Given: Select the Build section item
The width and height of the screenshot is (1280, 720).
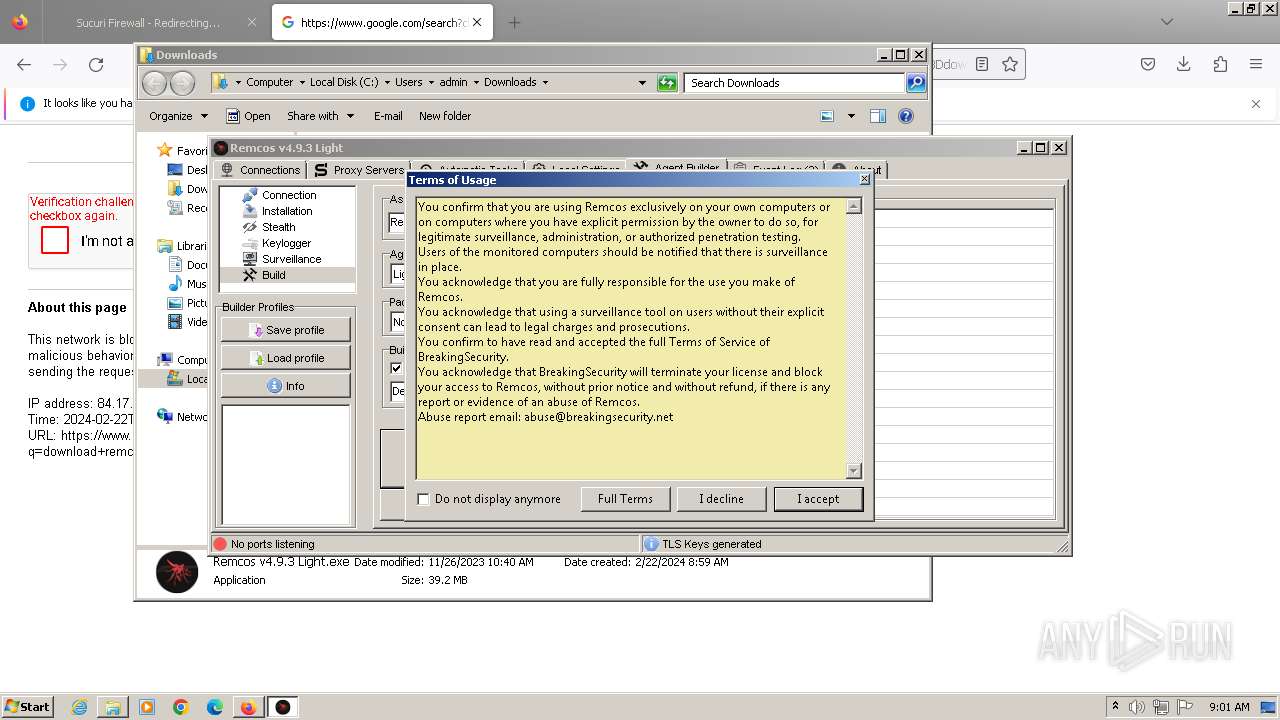Looking at the screenshot, I should 274,275.
